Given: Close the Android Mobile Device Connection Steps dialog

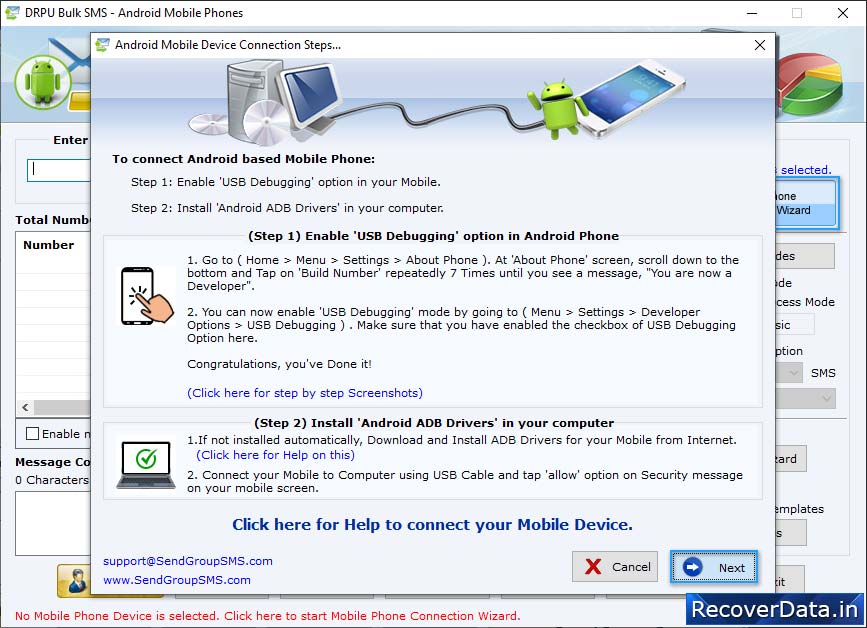Looking at the screenshot, I should coord(760,45).
